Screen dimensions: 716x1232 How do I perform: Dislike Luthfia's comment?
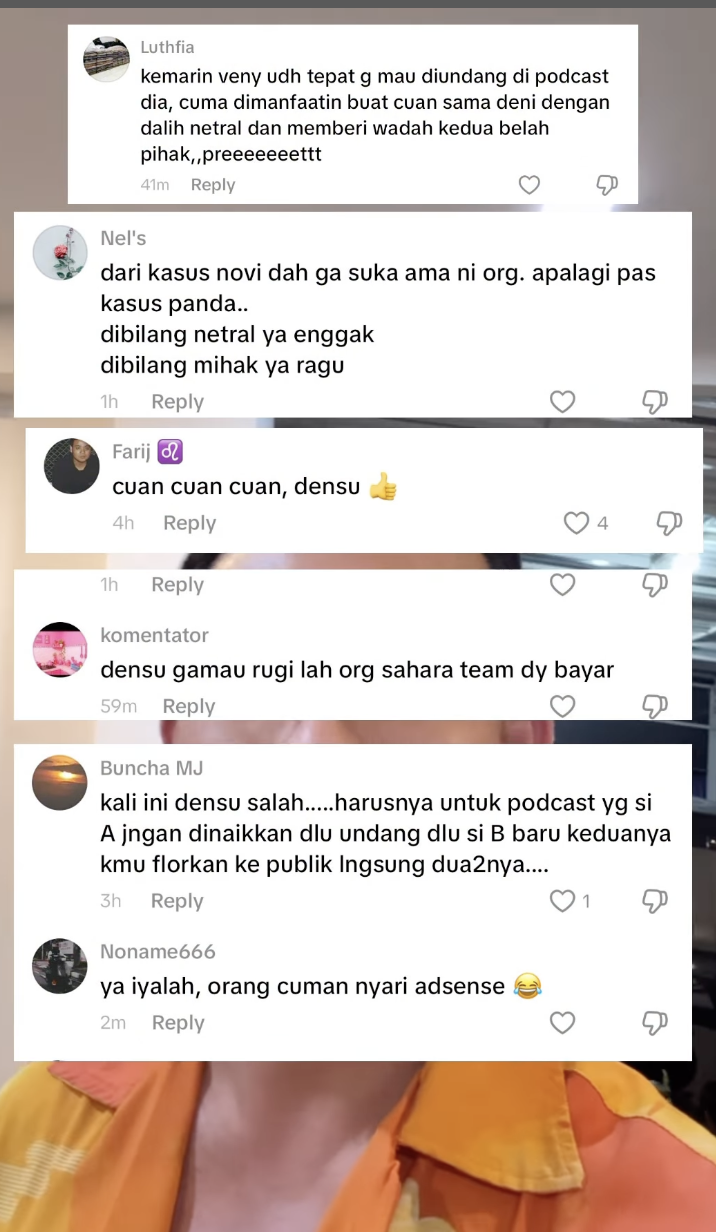pos(607,185)
